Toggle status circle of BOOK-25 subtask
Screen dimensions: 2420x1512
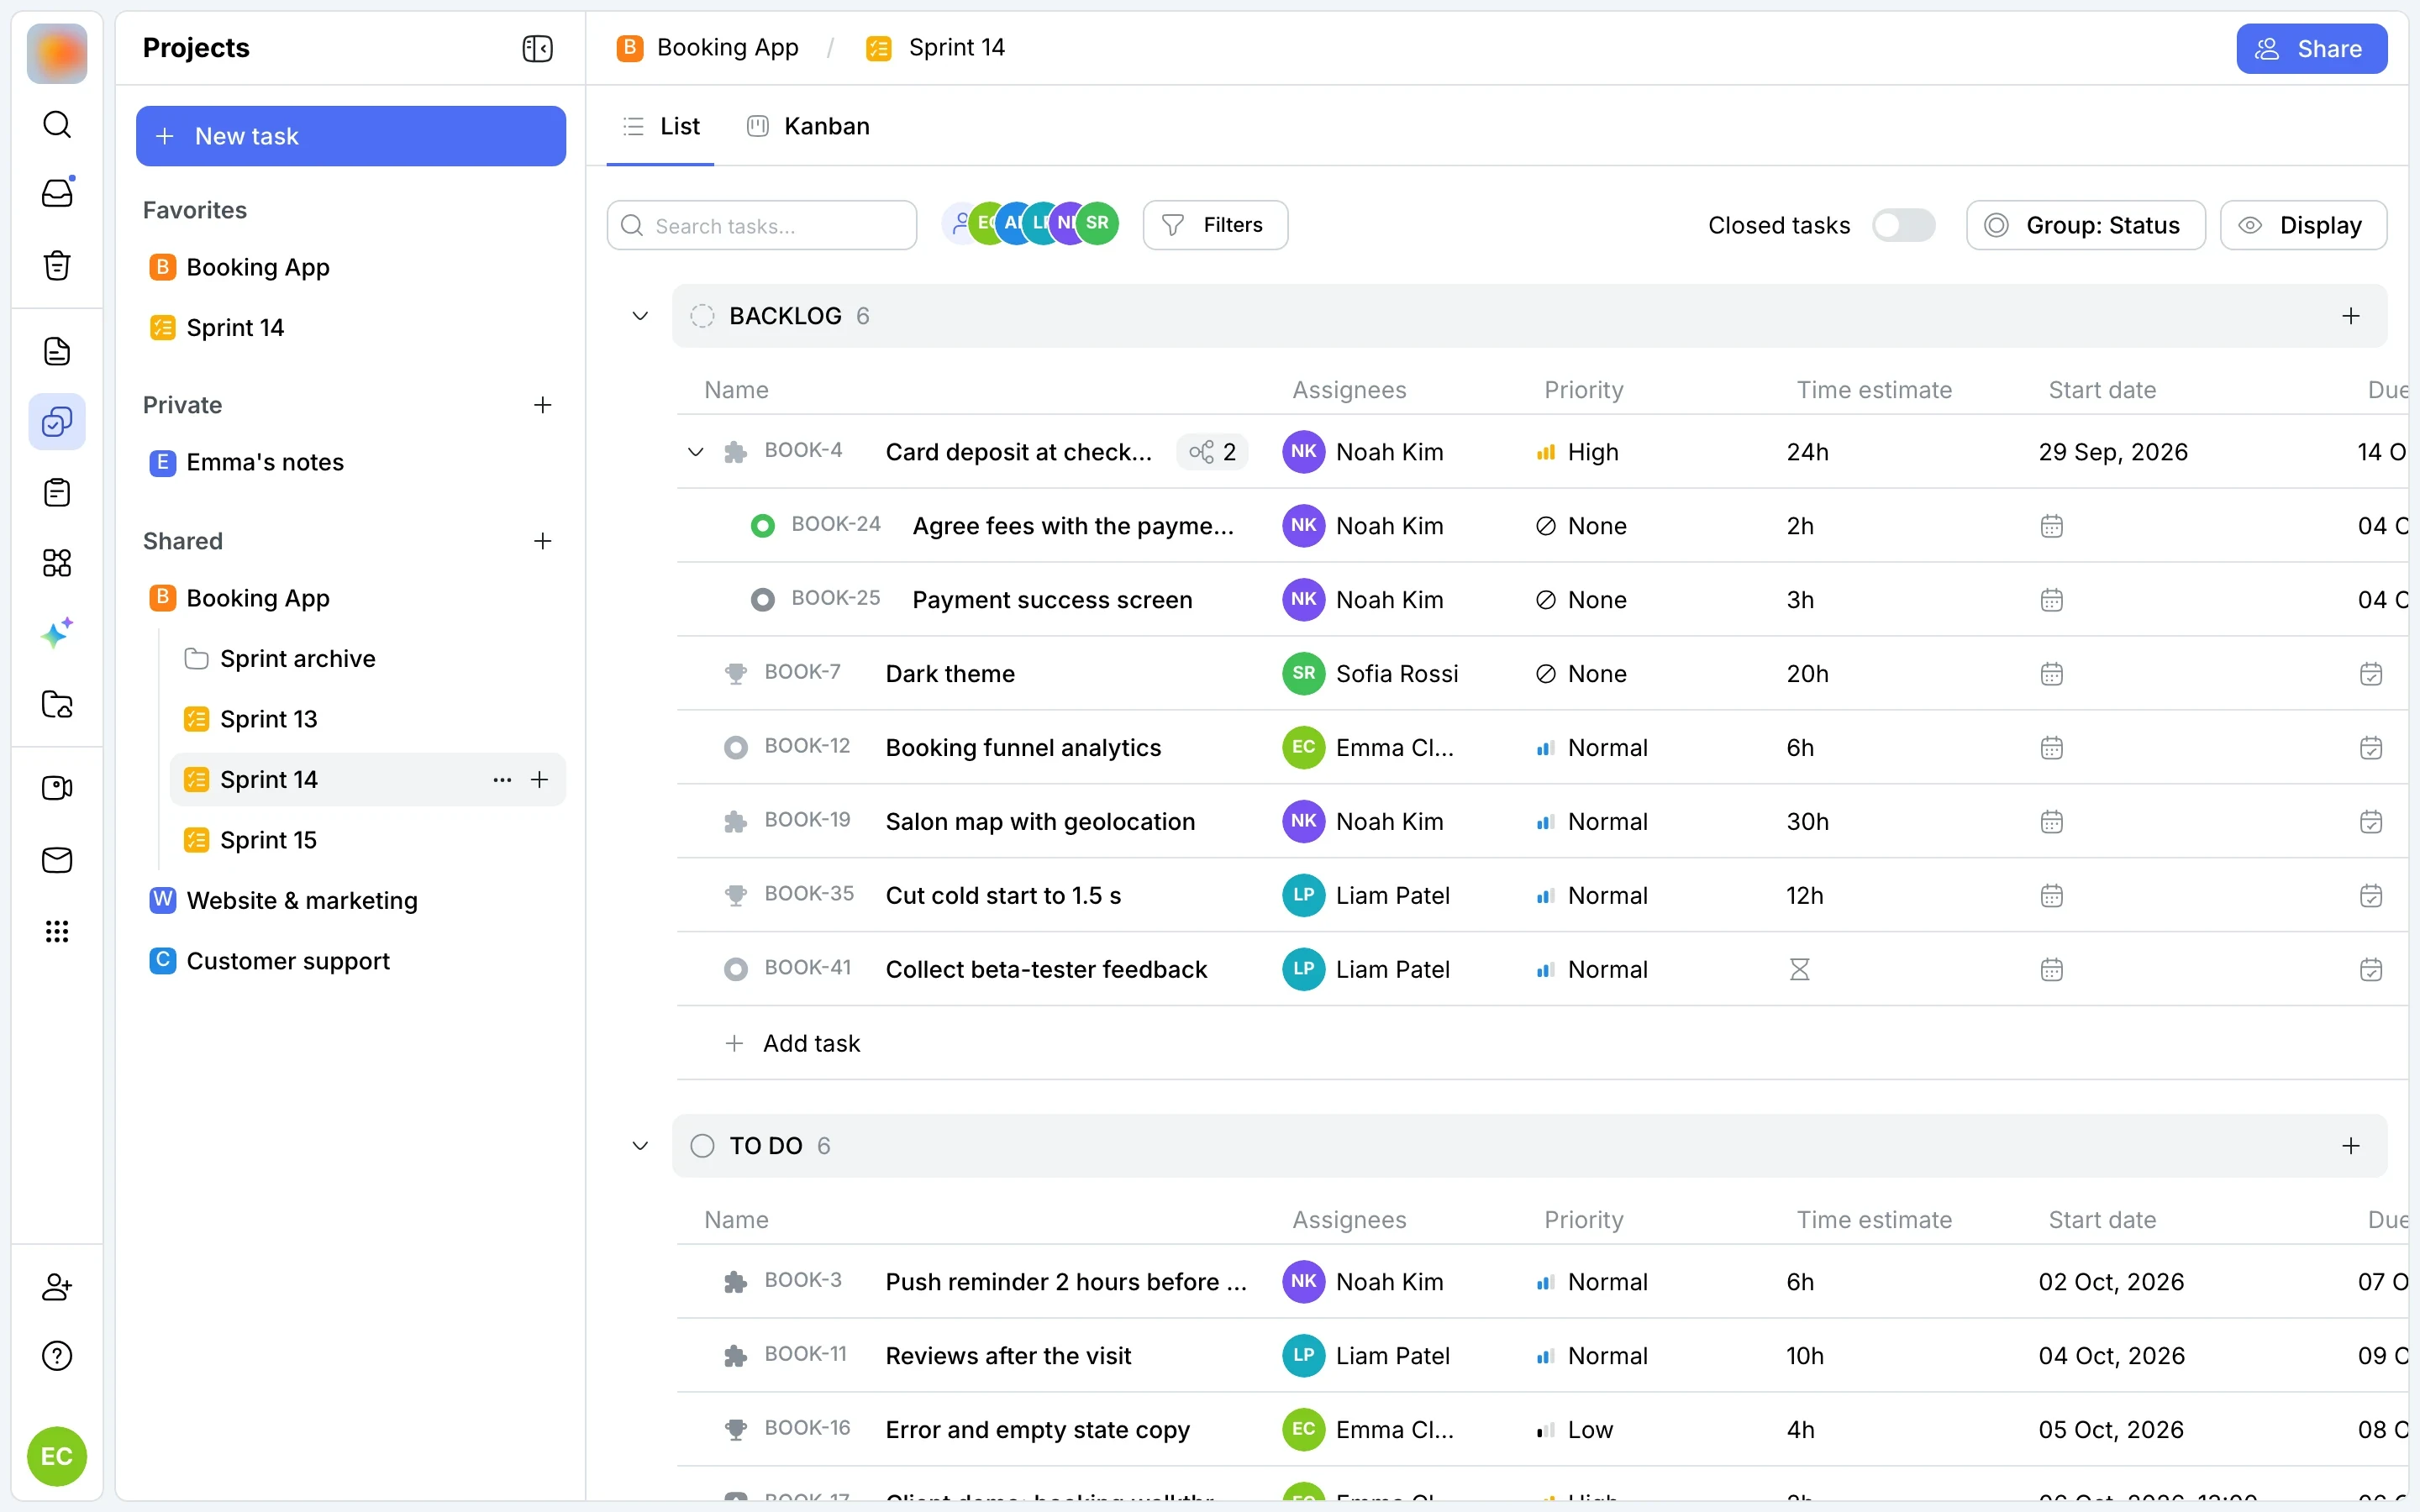(x=763, y=600)
